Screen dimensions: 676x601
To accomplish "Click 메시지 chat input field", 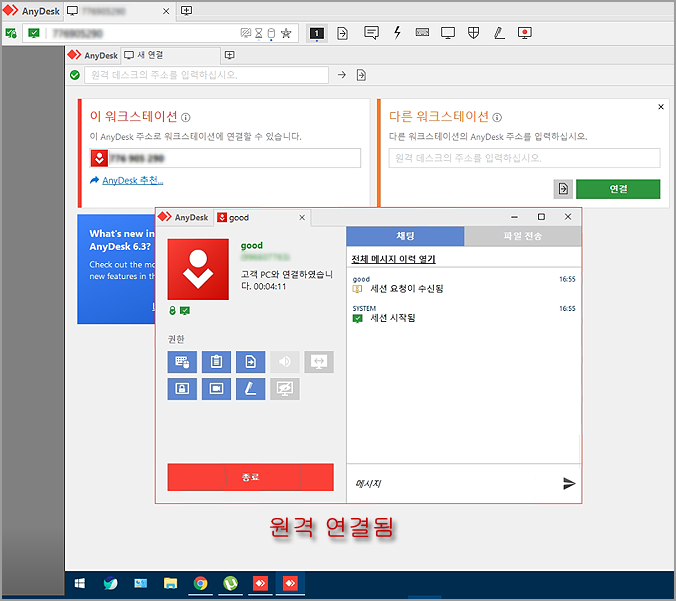I will point(453,483).
